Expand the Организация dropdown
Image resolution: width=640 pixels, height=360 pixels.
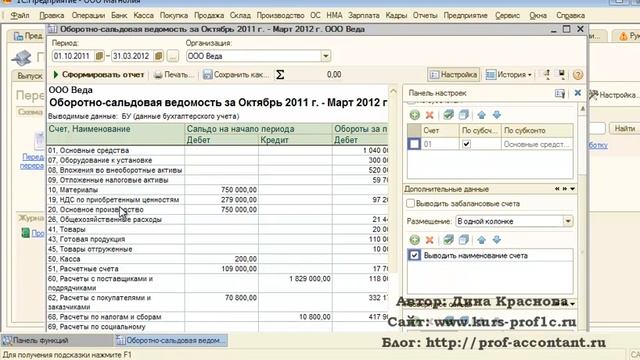tap(325, 56)
